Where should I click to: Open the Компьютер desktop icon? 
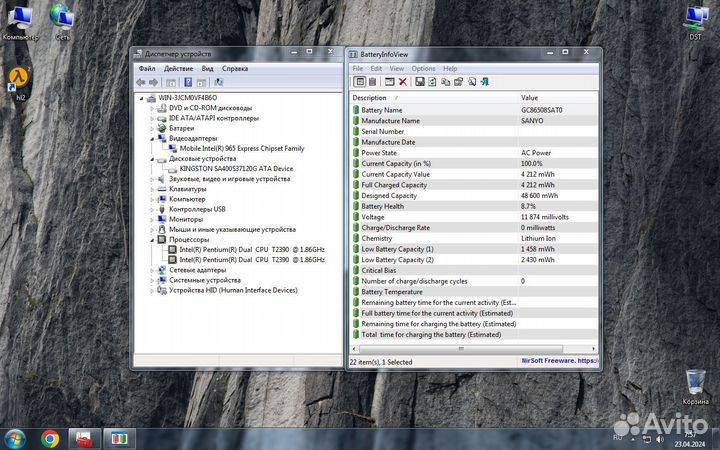tap(21, 22)
